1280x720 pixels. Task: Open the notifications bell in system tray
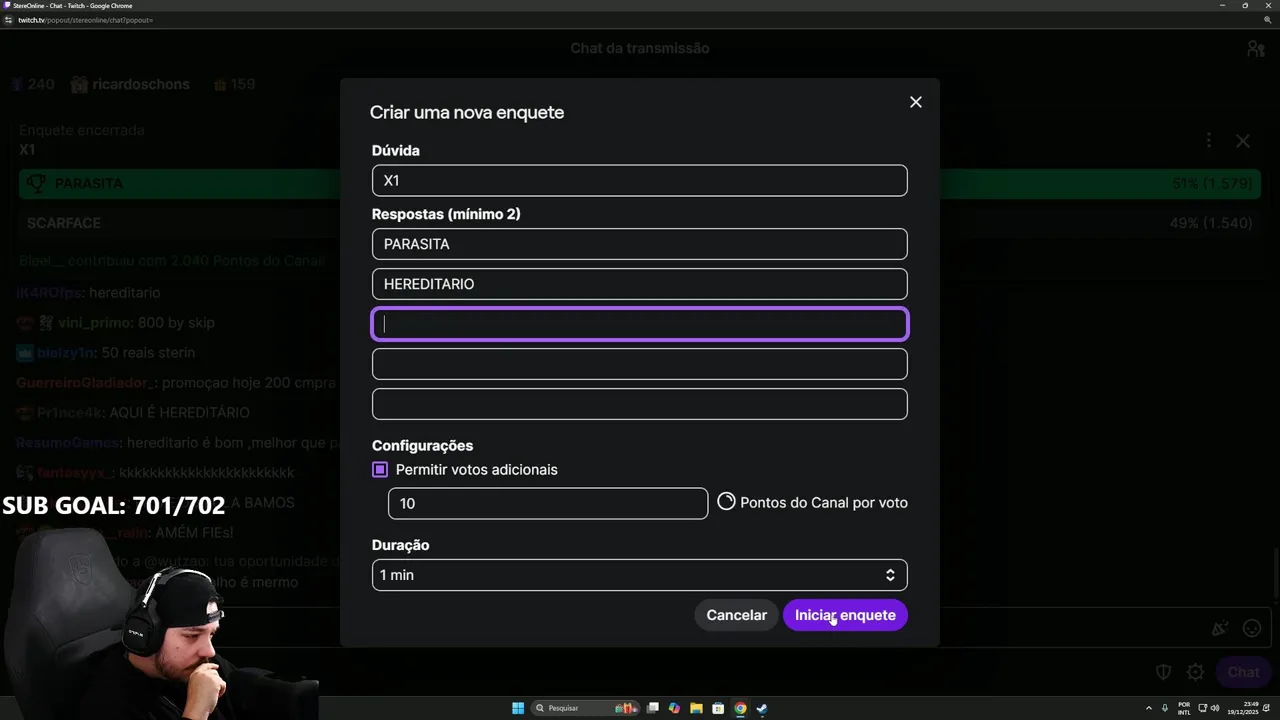[1266, 708]
